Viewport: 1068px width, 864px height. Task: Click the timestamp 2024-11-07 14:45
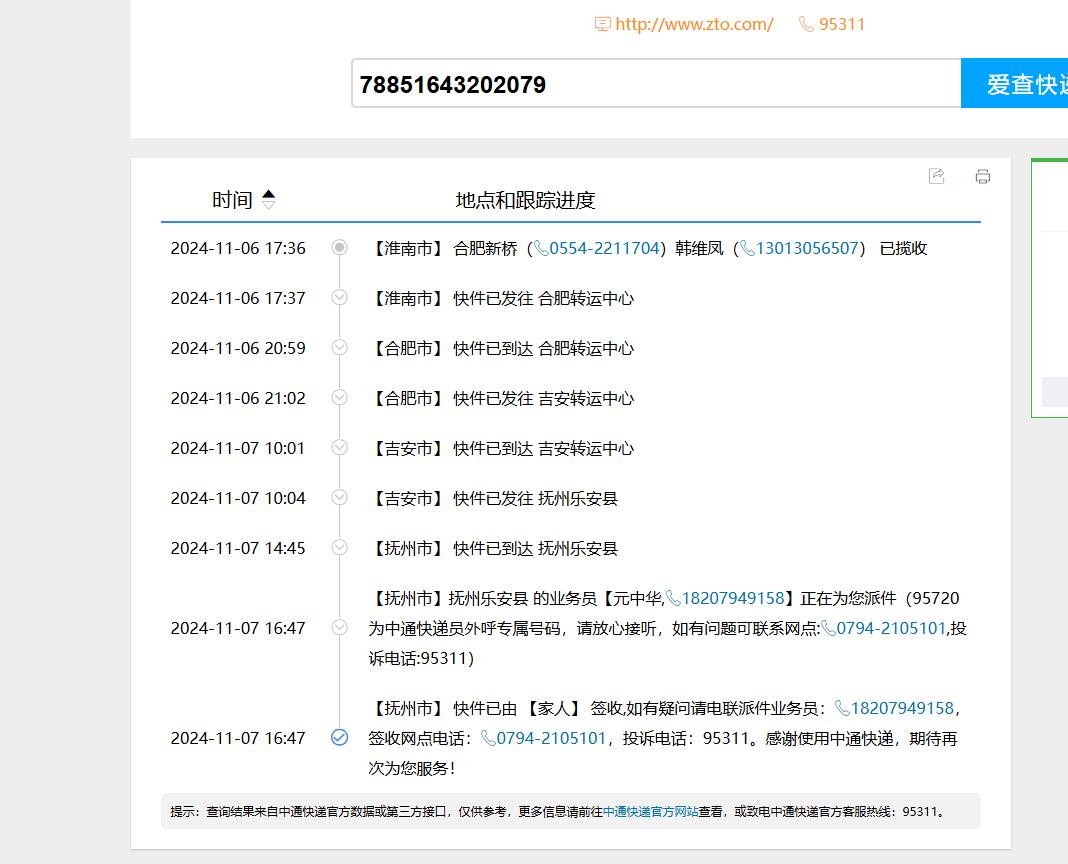[238, 549]
